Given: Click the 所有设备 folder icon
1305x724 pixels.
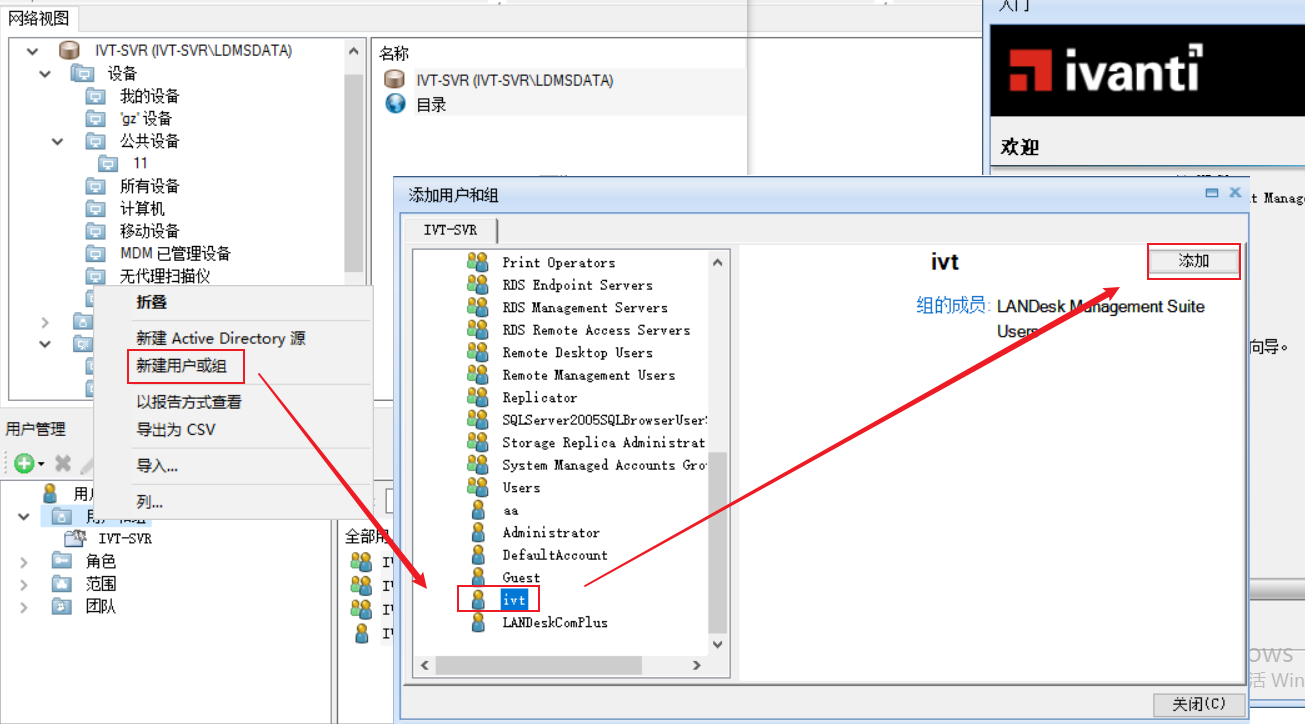Looking at the screenshot, I should [x=95, y=186].
